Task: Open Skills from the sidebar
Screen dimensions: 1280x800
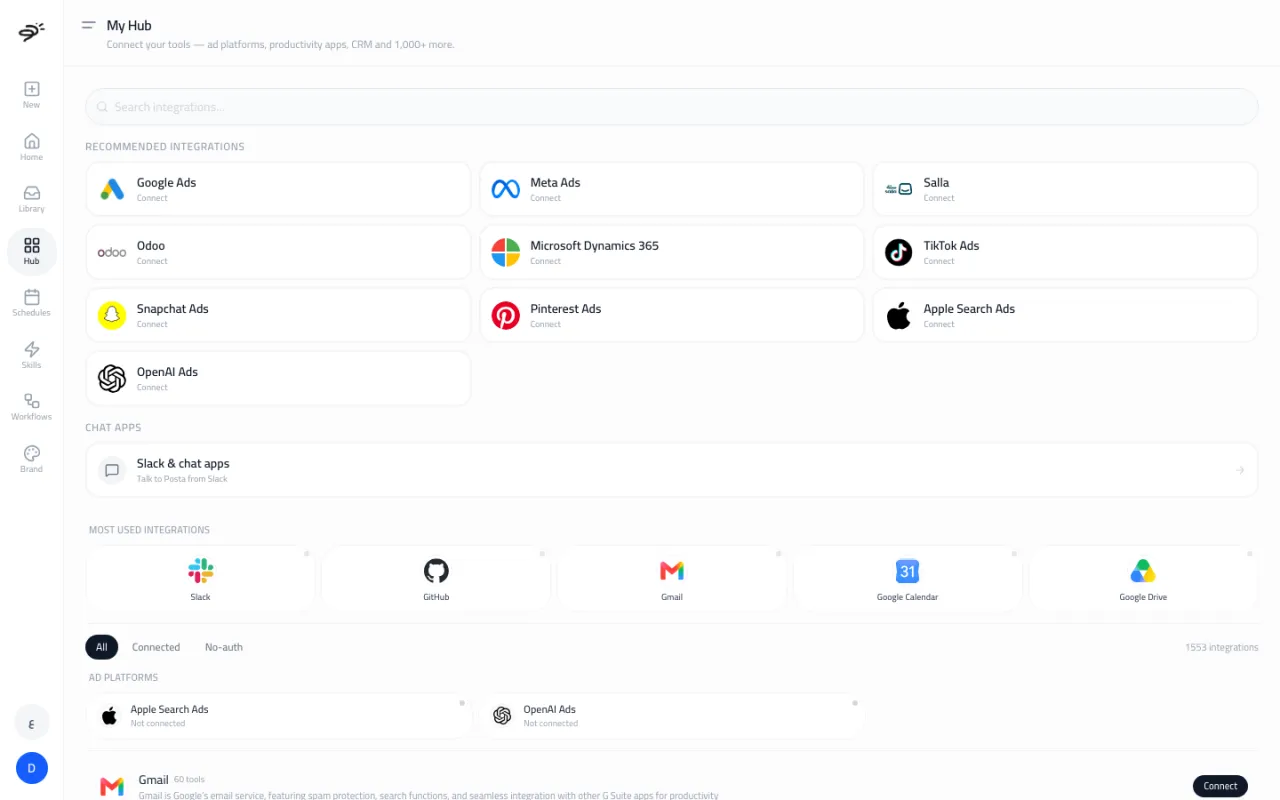Action: pos(32,355)
